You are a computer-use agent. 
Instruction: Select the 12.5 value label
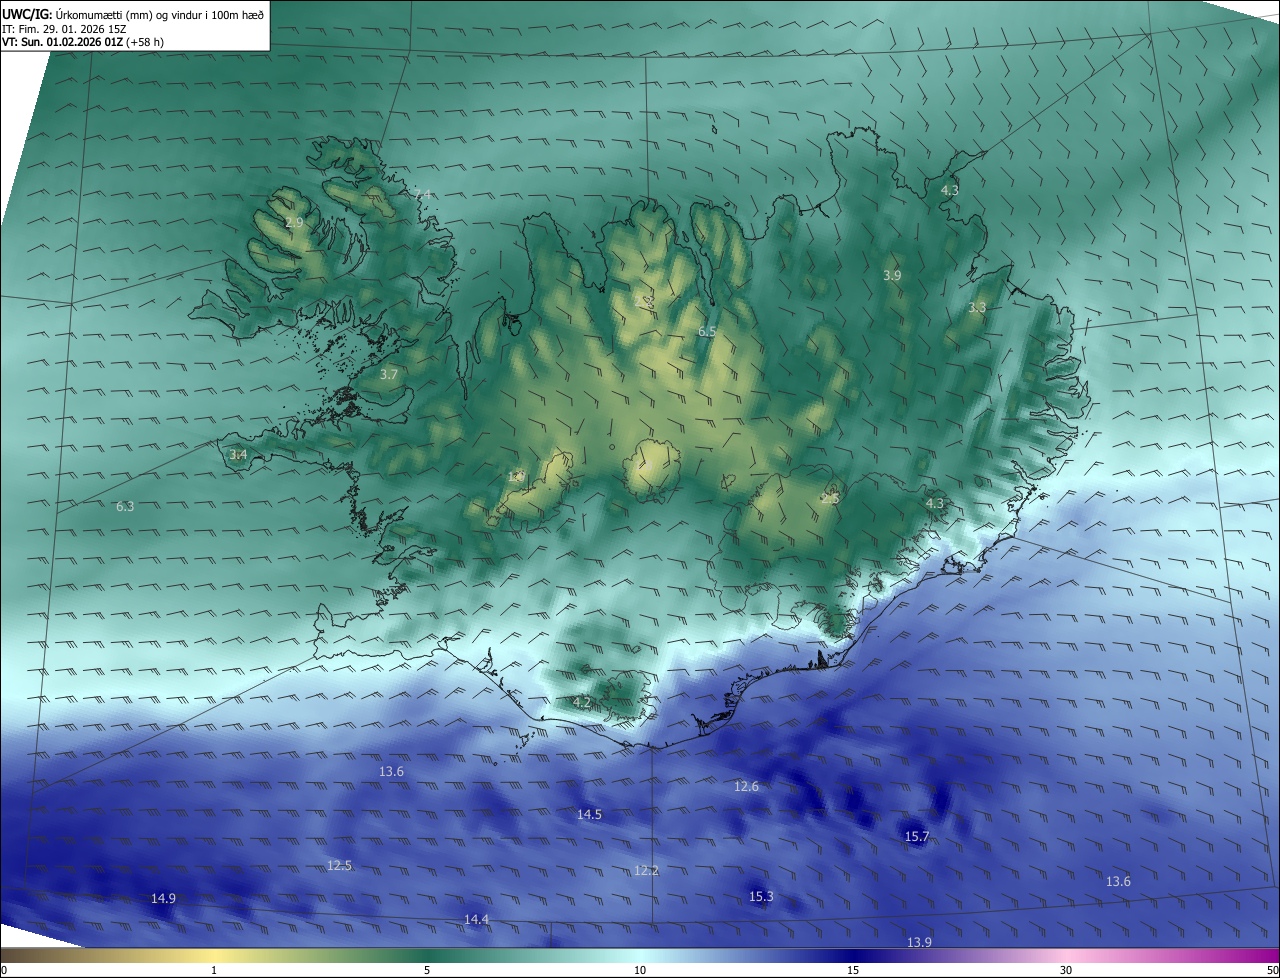tap(339, 866)
